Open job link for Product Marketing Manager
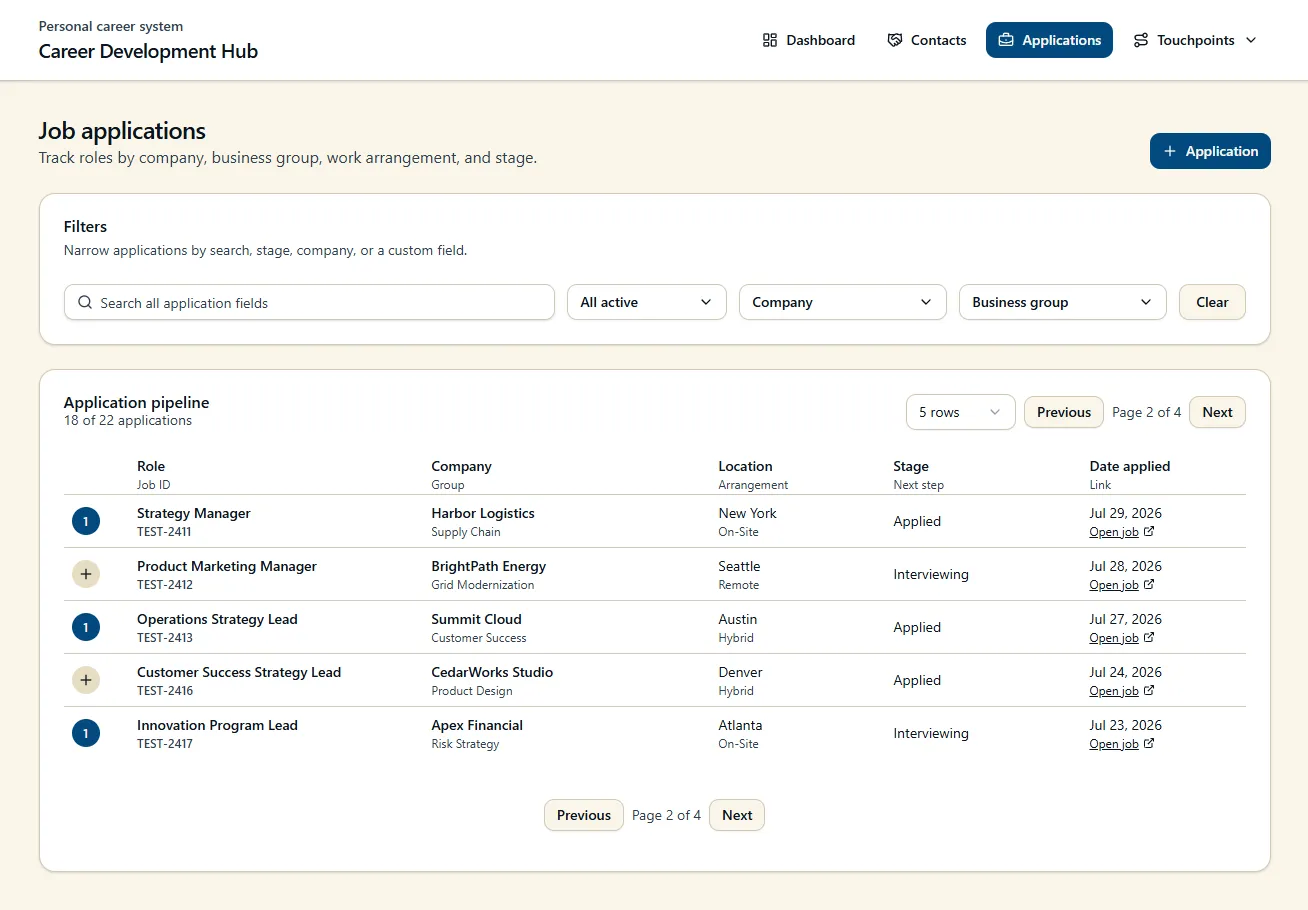The image size is (1308, 910). [x=1122, y=585]
